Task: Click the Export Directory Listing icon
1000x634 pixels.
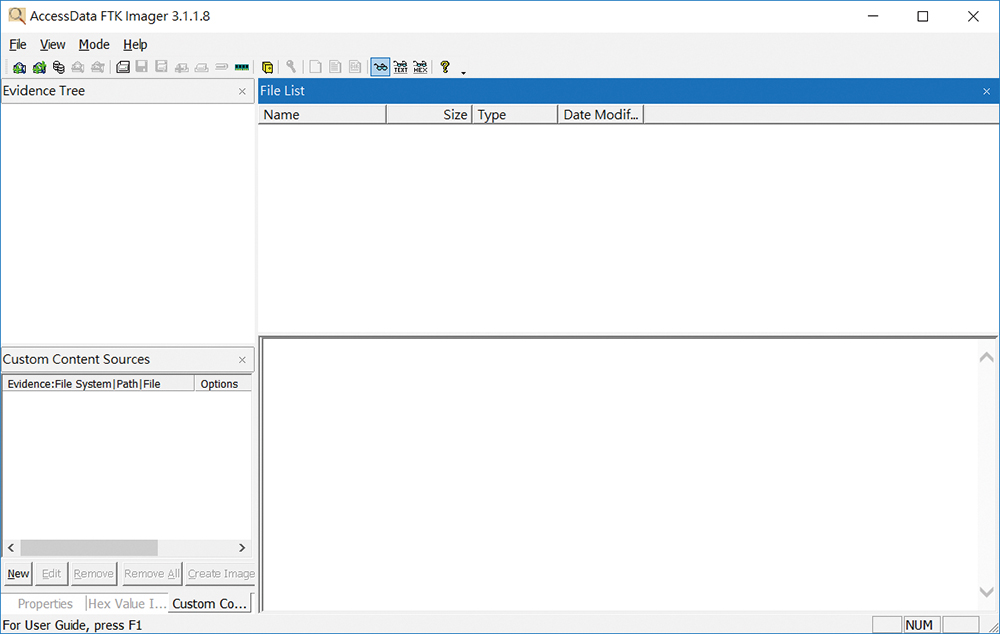Action: click(355, 67)
